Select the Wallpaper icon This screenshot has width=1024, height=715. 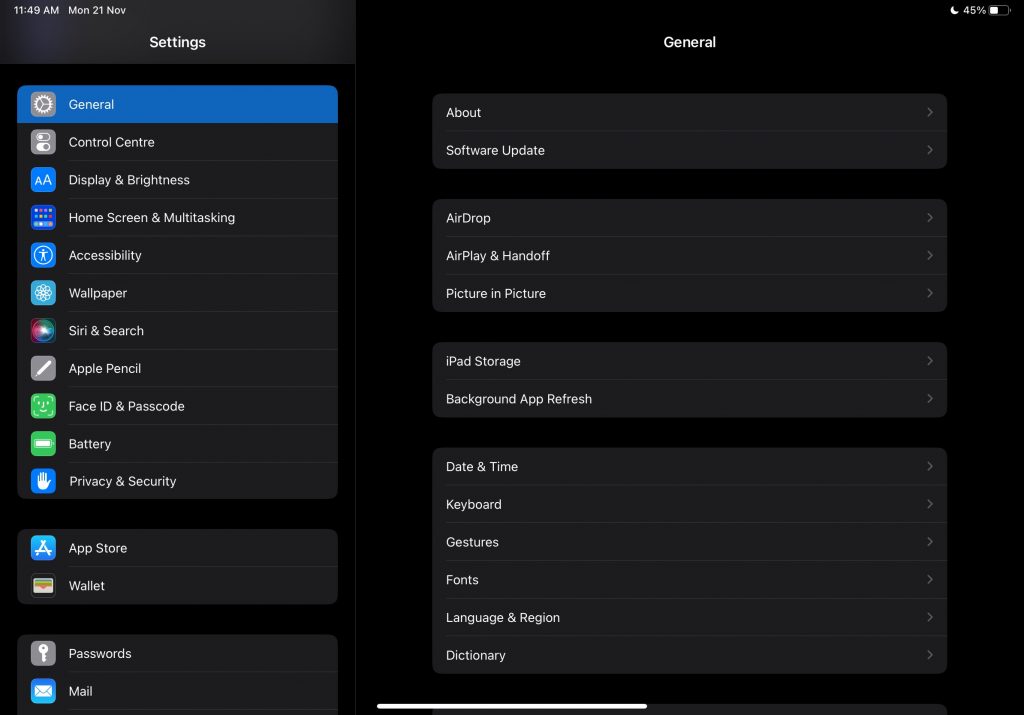point(43,293)
